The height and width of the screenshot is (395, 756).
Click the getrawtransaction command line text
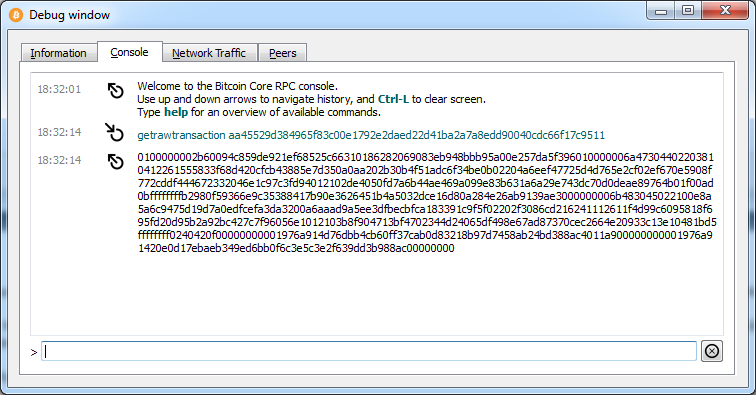tap(371, 135)
